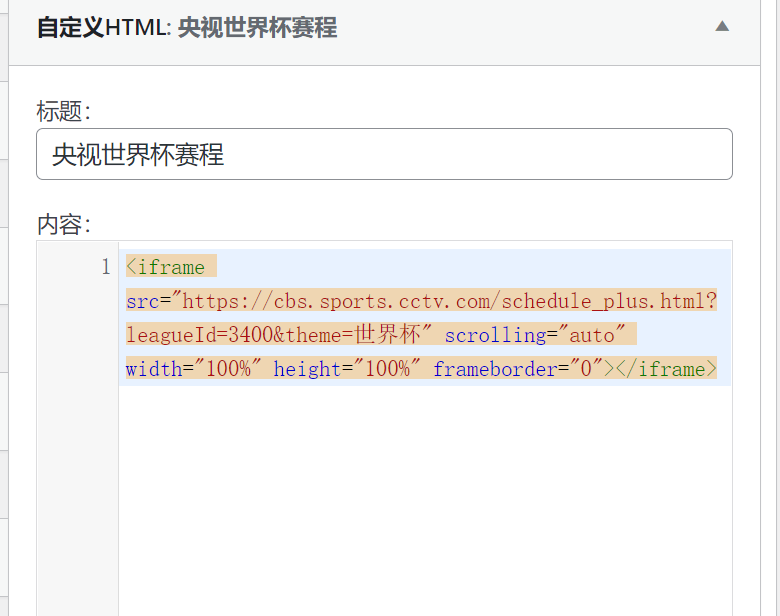This screenshot has height=616, width=780.
Task: Select line number 1 in the gutter
Action: 105,267
